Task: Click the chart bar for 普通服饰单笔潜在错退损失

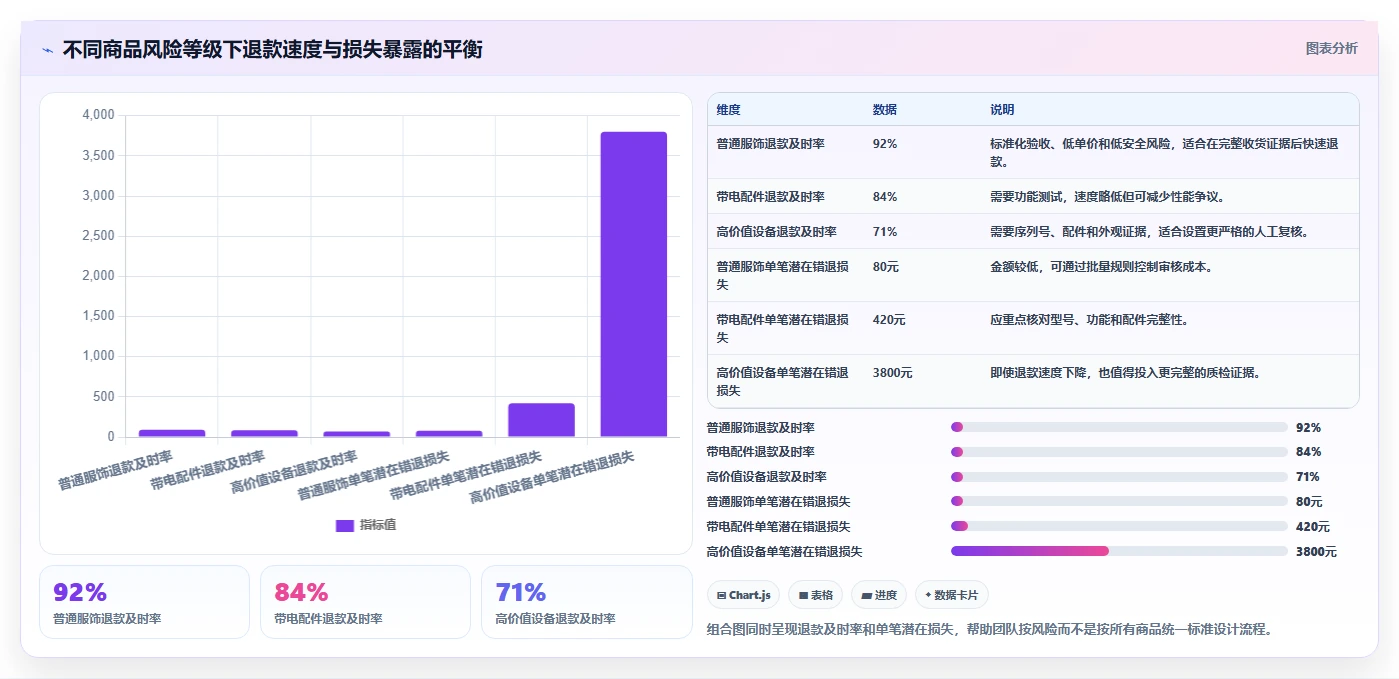Action: 449,434
